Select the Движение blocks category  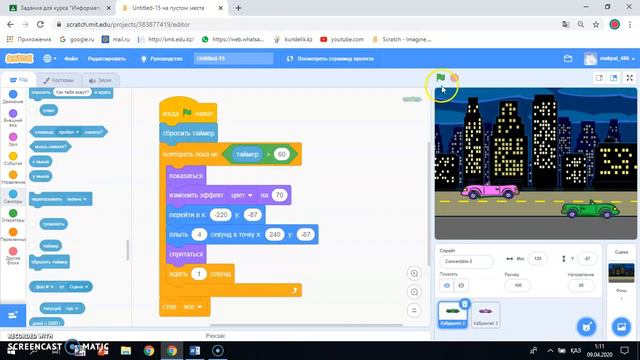13,97
